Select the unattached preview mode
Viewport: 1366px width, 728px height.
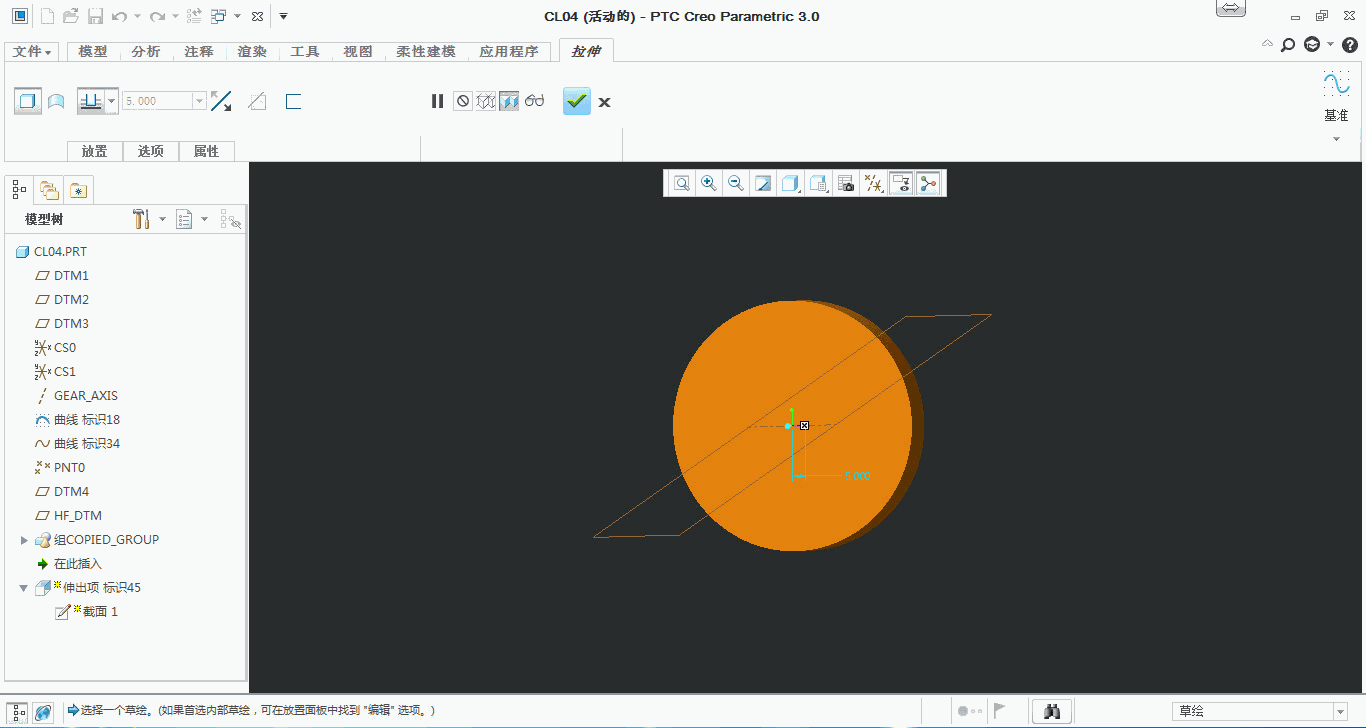pos(486,101)
